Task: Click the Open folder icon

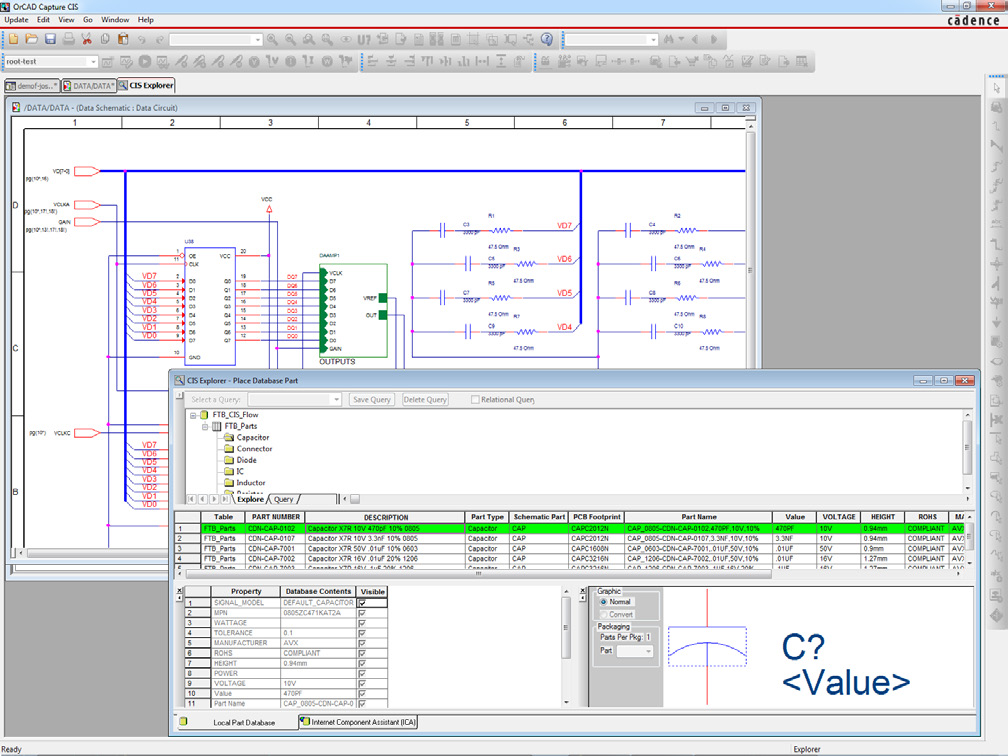Action: point(31,39)
